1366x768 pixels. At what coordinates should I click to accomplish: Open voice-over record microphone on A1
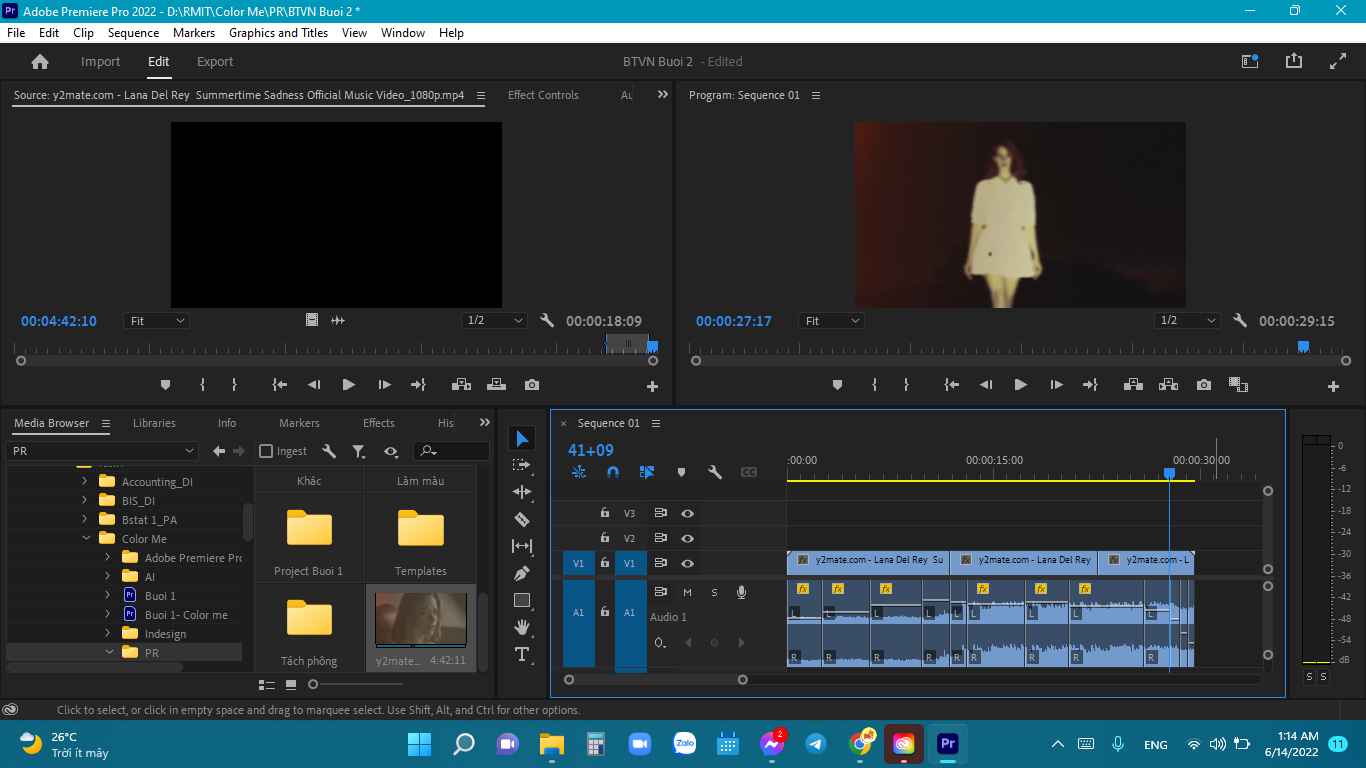coord(741,592)
